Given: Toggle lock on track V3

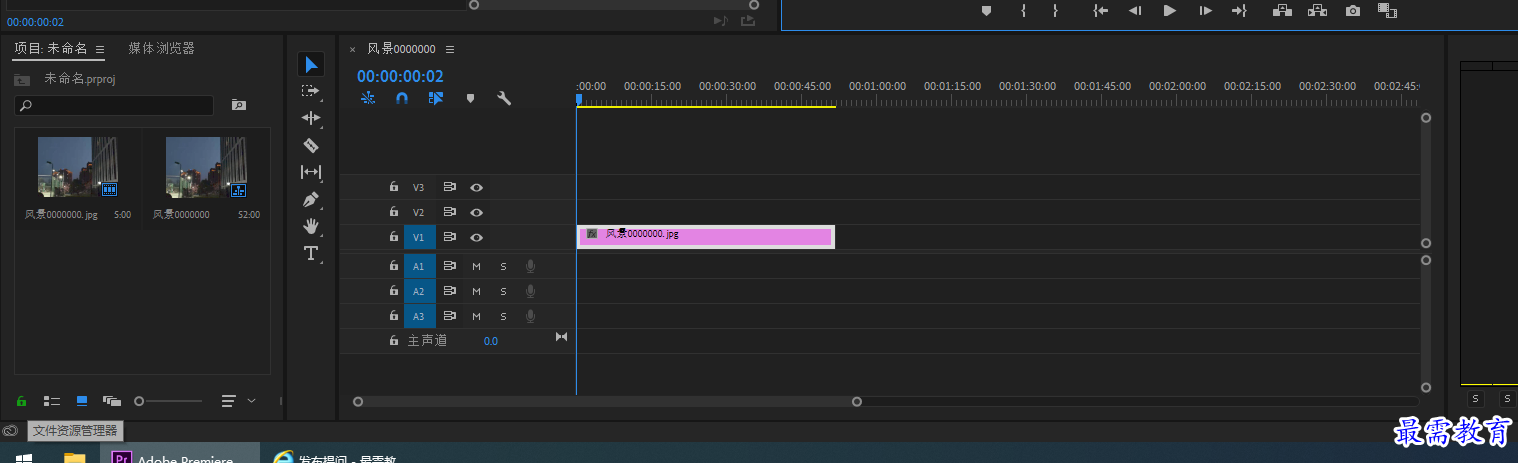Looking at the screenshot, I should pyautogui.click(x=394, y=187).
